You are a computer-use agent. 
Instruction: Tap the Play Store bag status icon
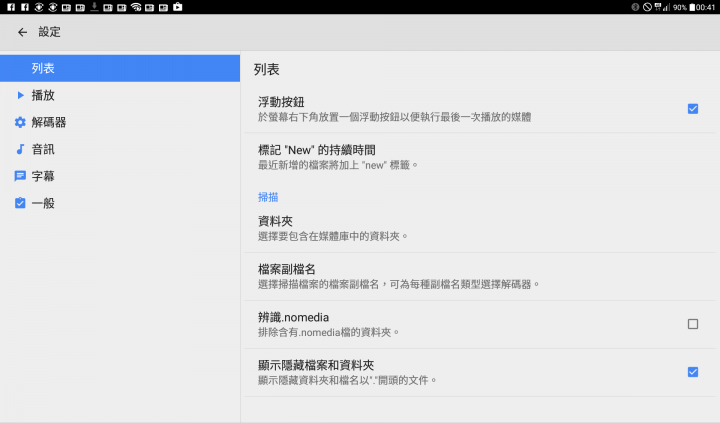pos(178,7)
